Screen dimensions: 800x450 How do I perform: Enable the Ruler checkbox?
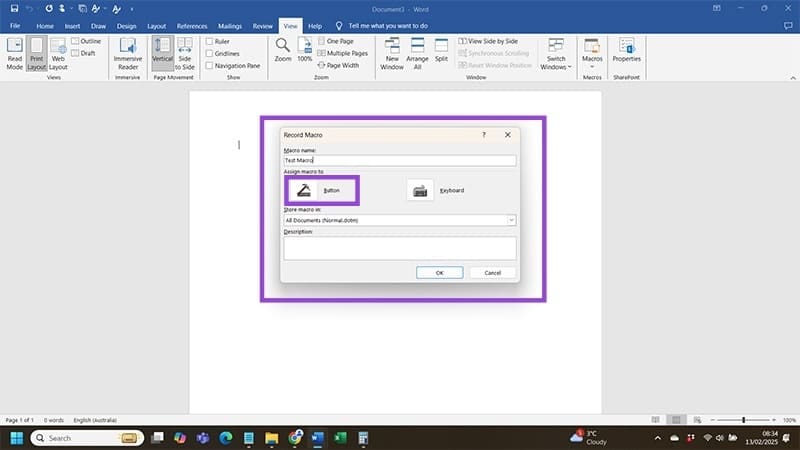tap(209, 42)
